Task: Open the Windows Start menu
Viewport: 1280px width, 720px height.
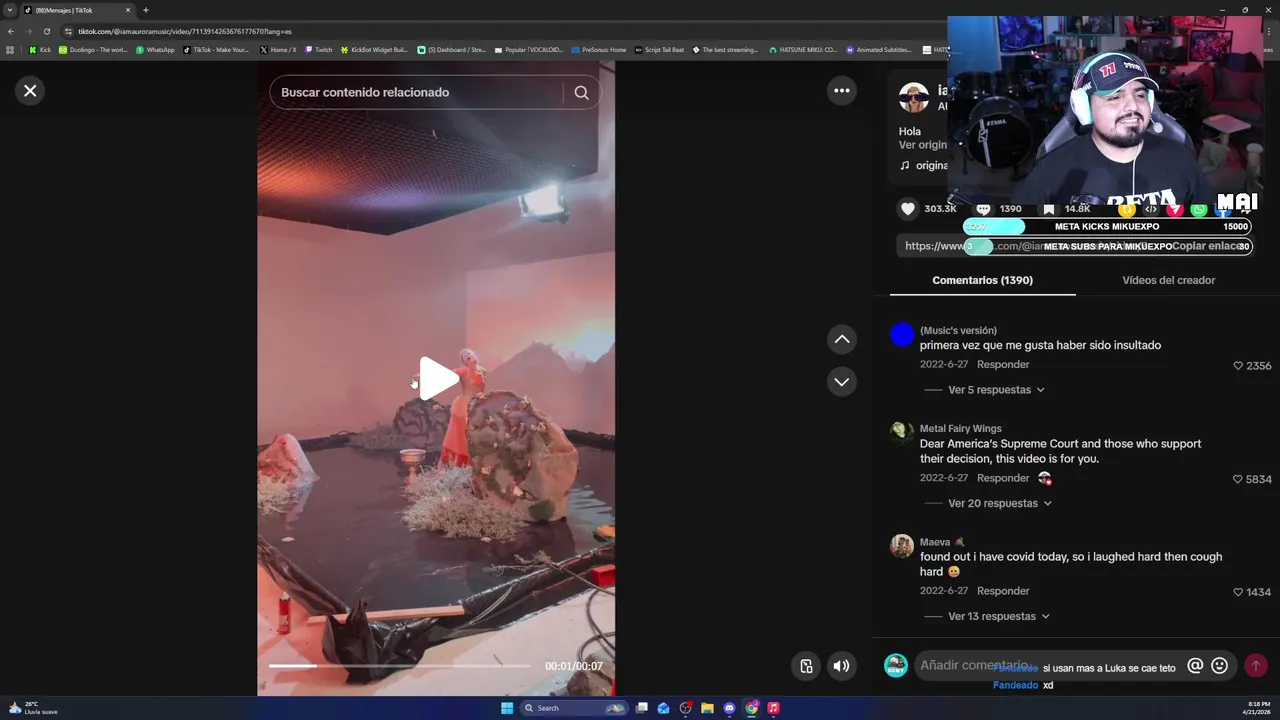Action: [507, 708]
